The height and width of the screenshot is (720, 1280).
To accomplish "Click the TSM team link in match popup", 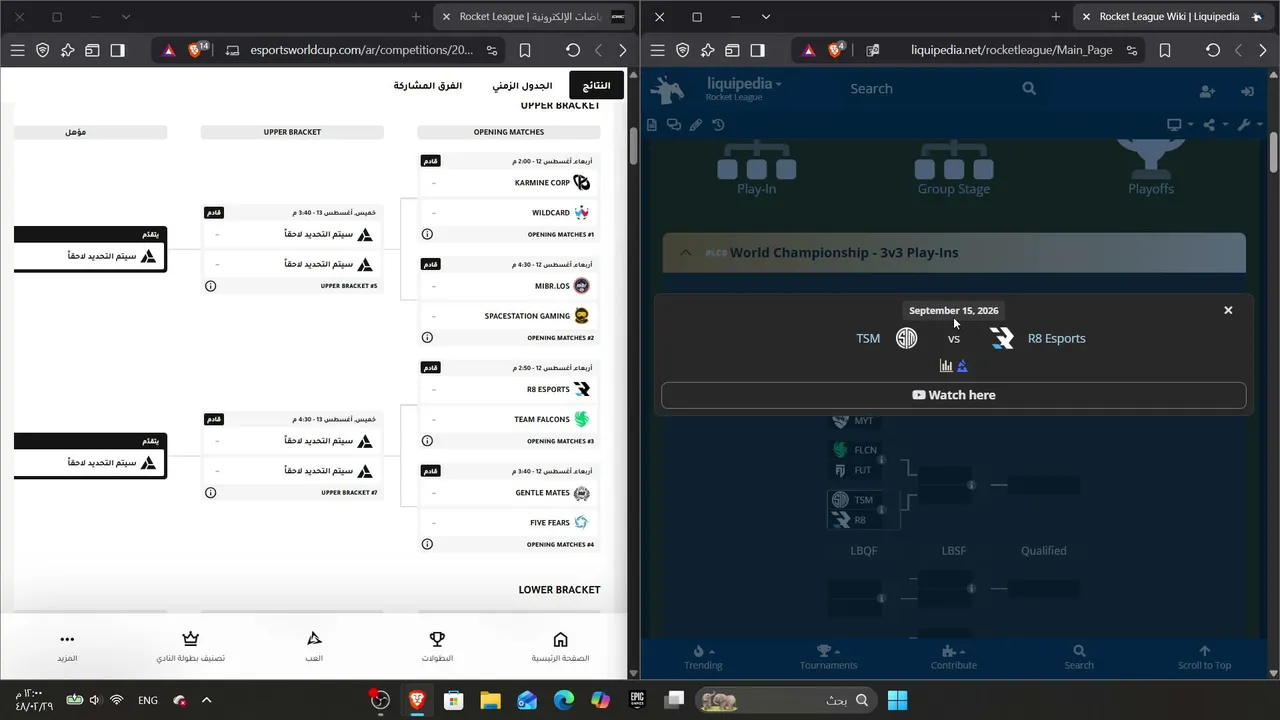I will [x=868, y=338].
